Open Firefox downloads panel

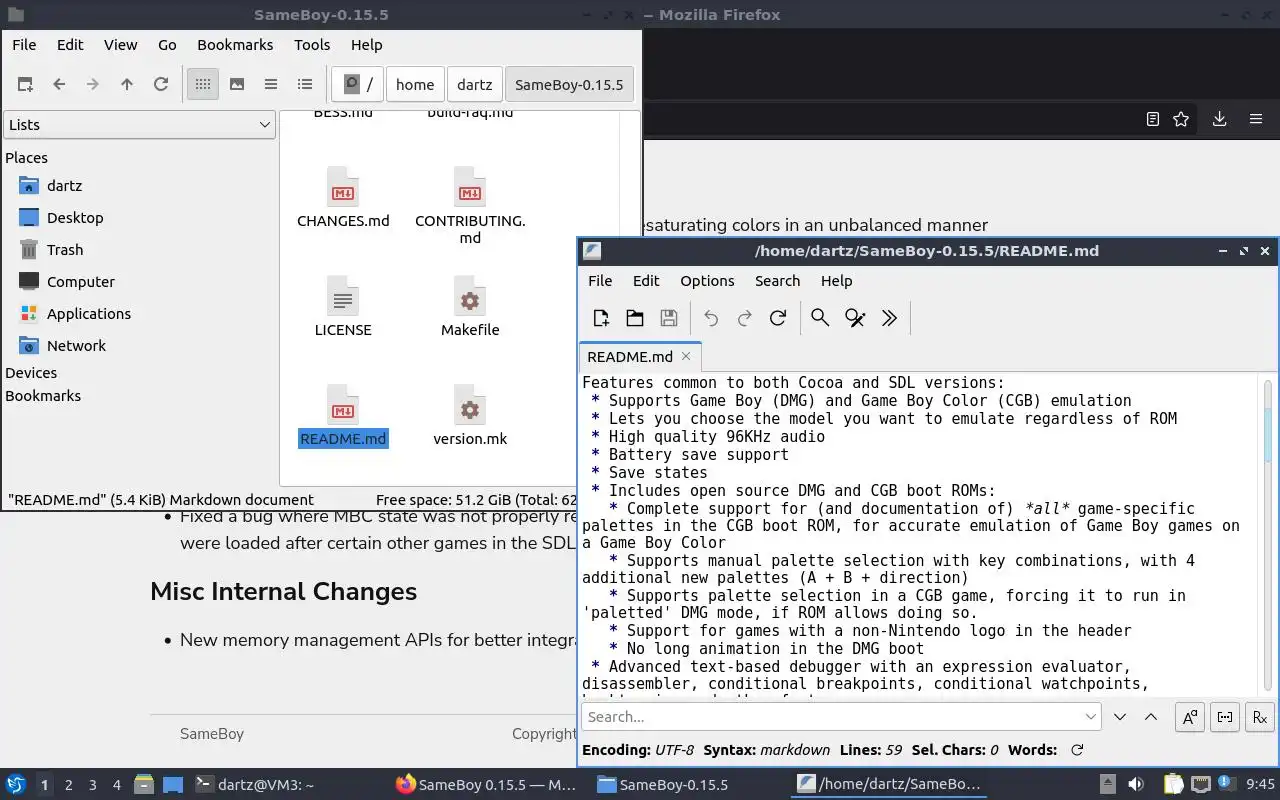[x=1219, y=119]
